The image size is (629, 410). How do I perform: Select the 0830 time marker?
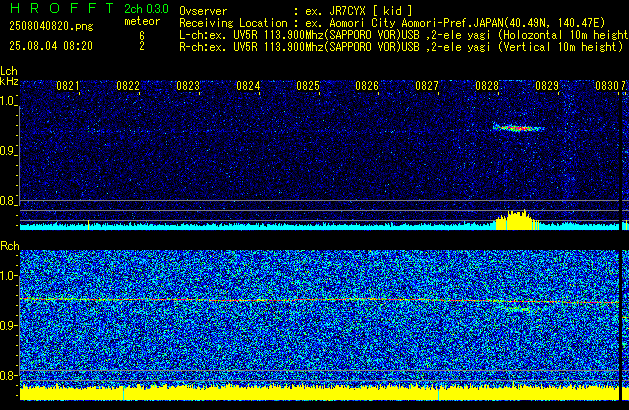coord(607,86)
